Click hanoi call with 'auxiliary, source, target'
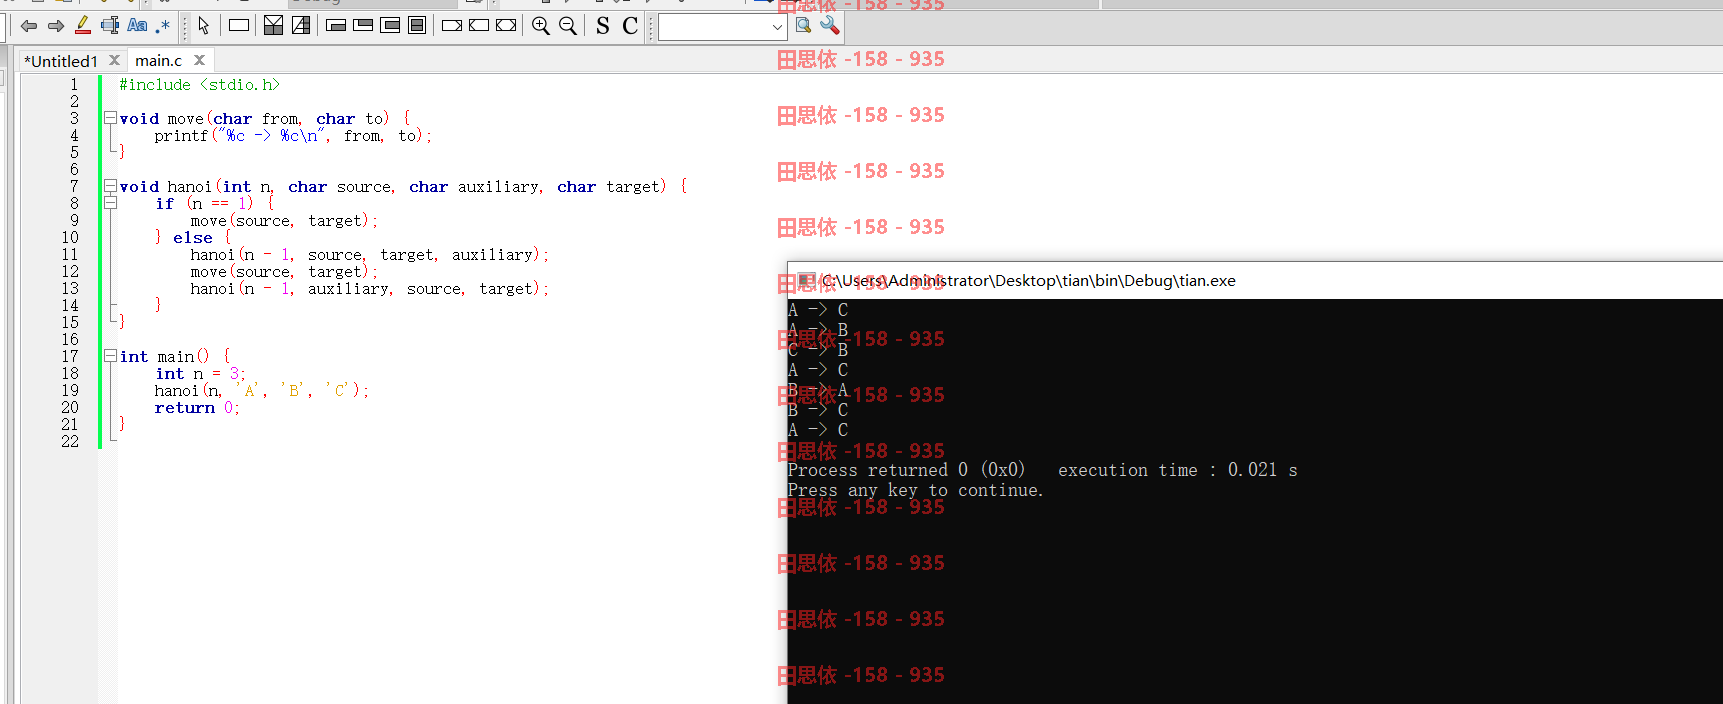Screen dimensions: 1723x704 pyautogui.click(x=370, y=289)
